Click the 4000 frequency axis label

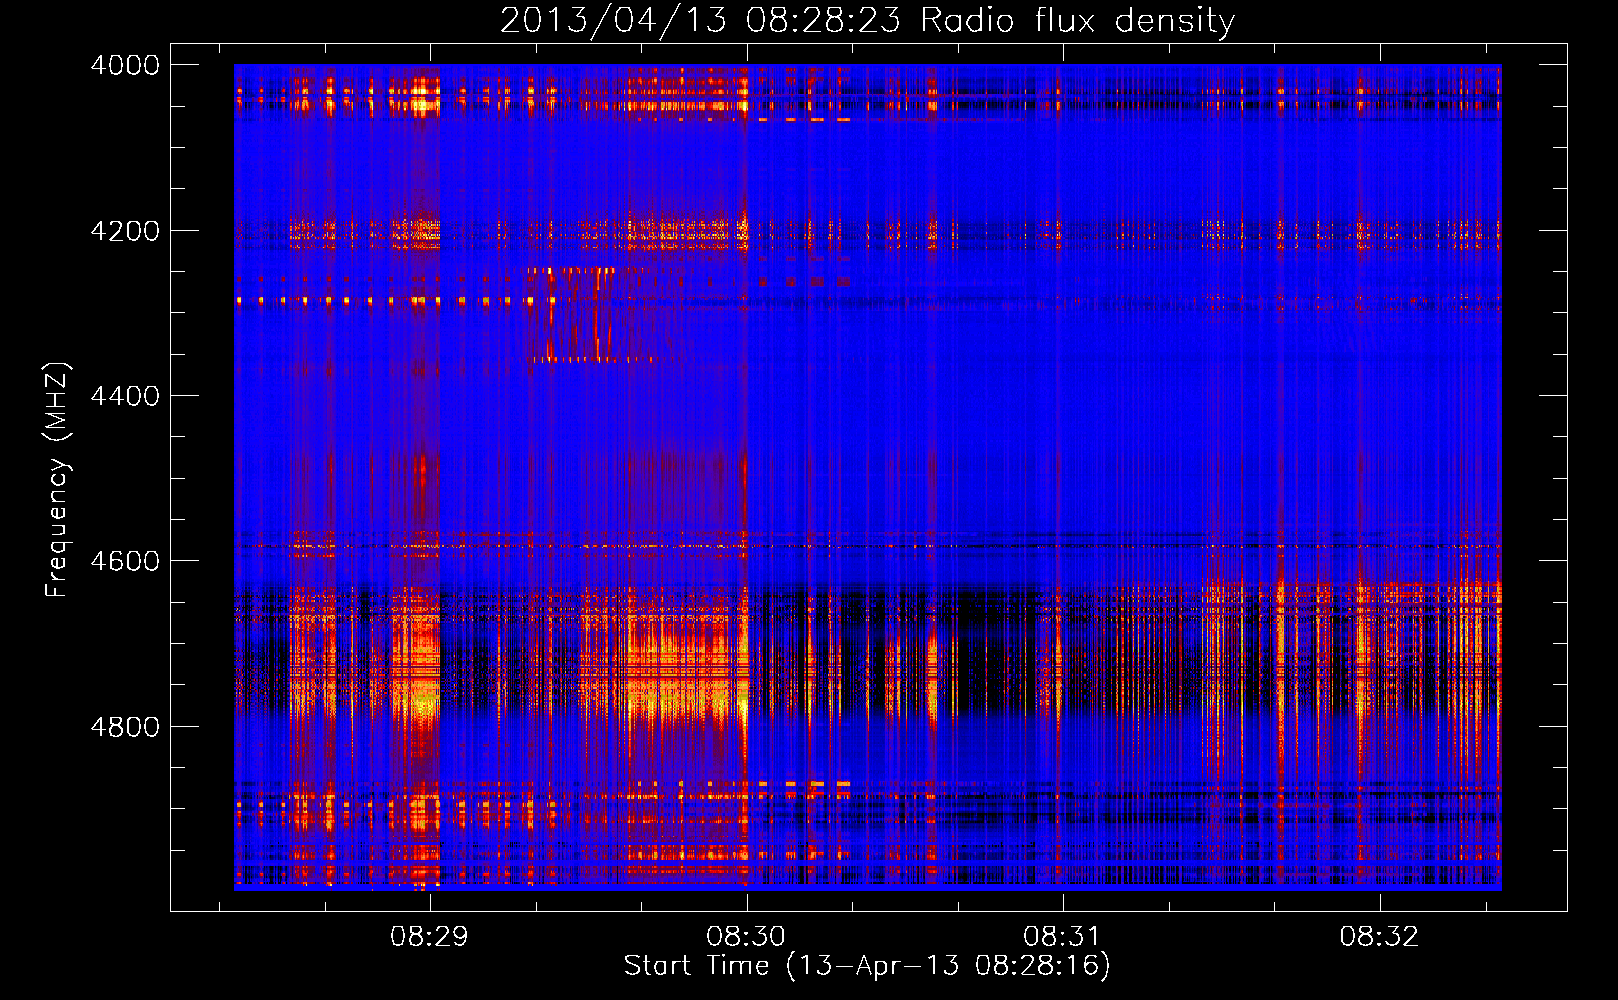(x=125, y=65)
